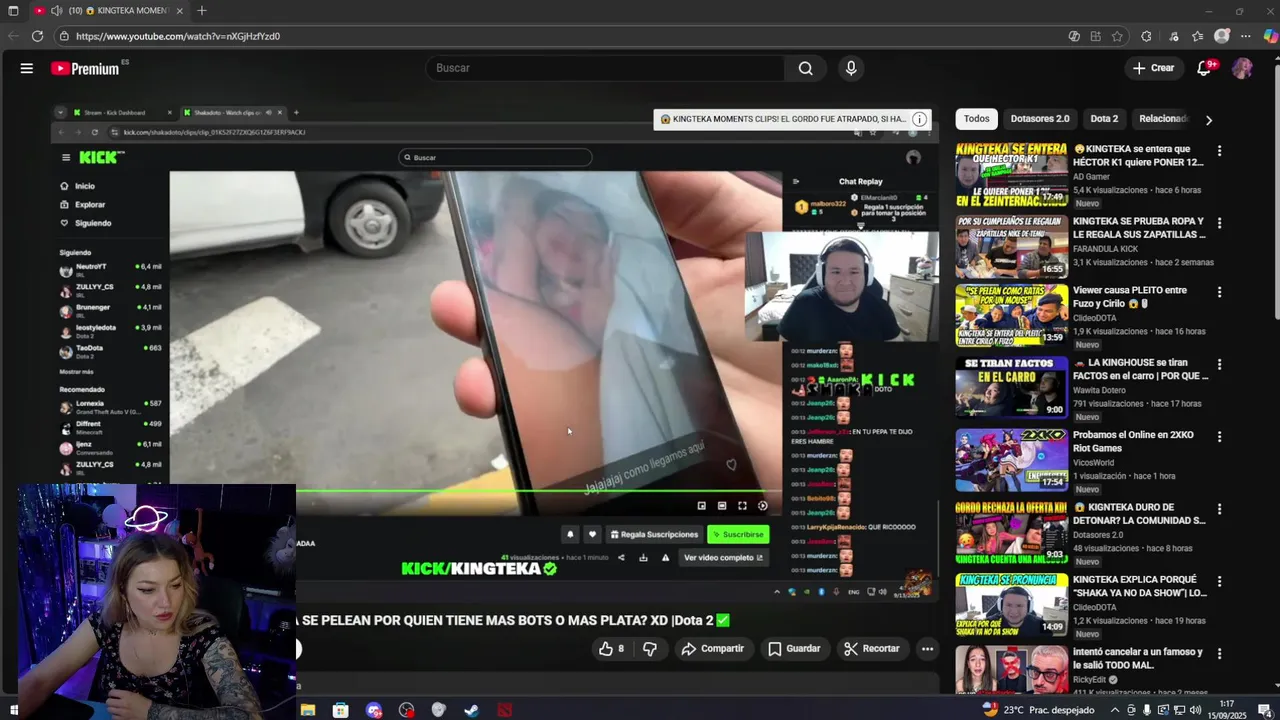Switch to the KINGTEKA MOMENTS browser tab
1280x720 pixels.
pos(110,11)
